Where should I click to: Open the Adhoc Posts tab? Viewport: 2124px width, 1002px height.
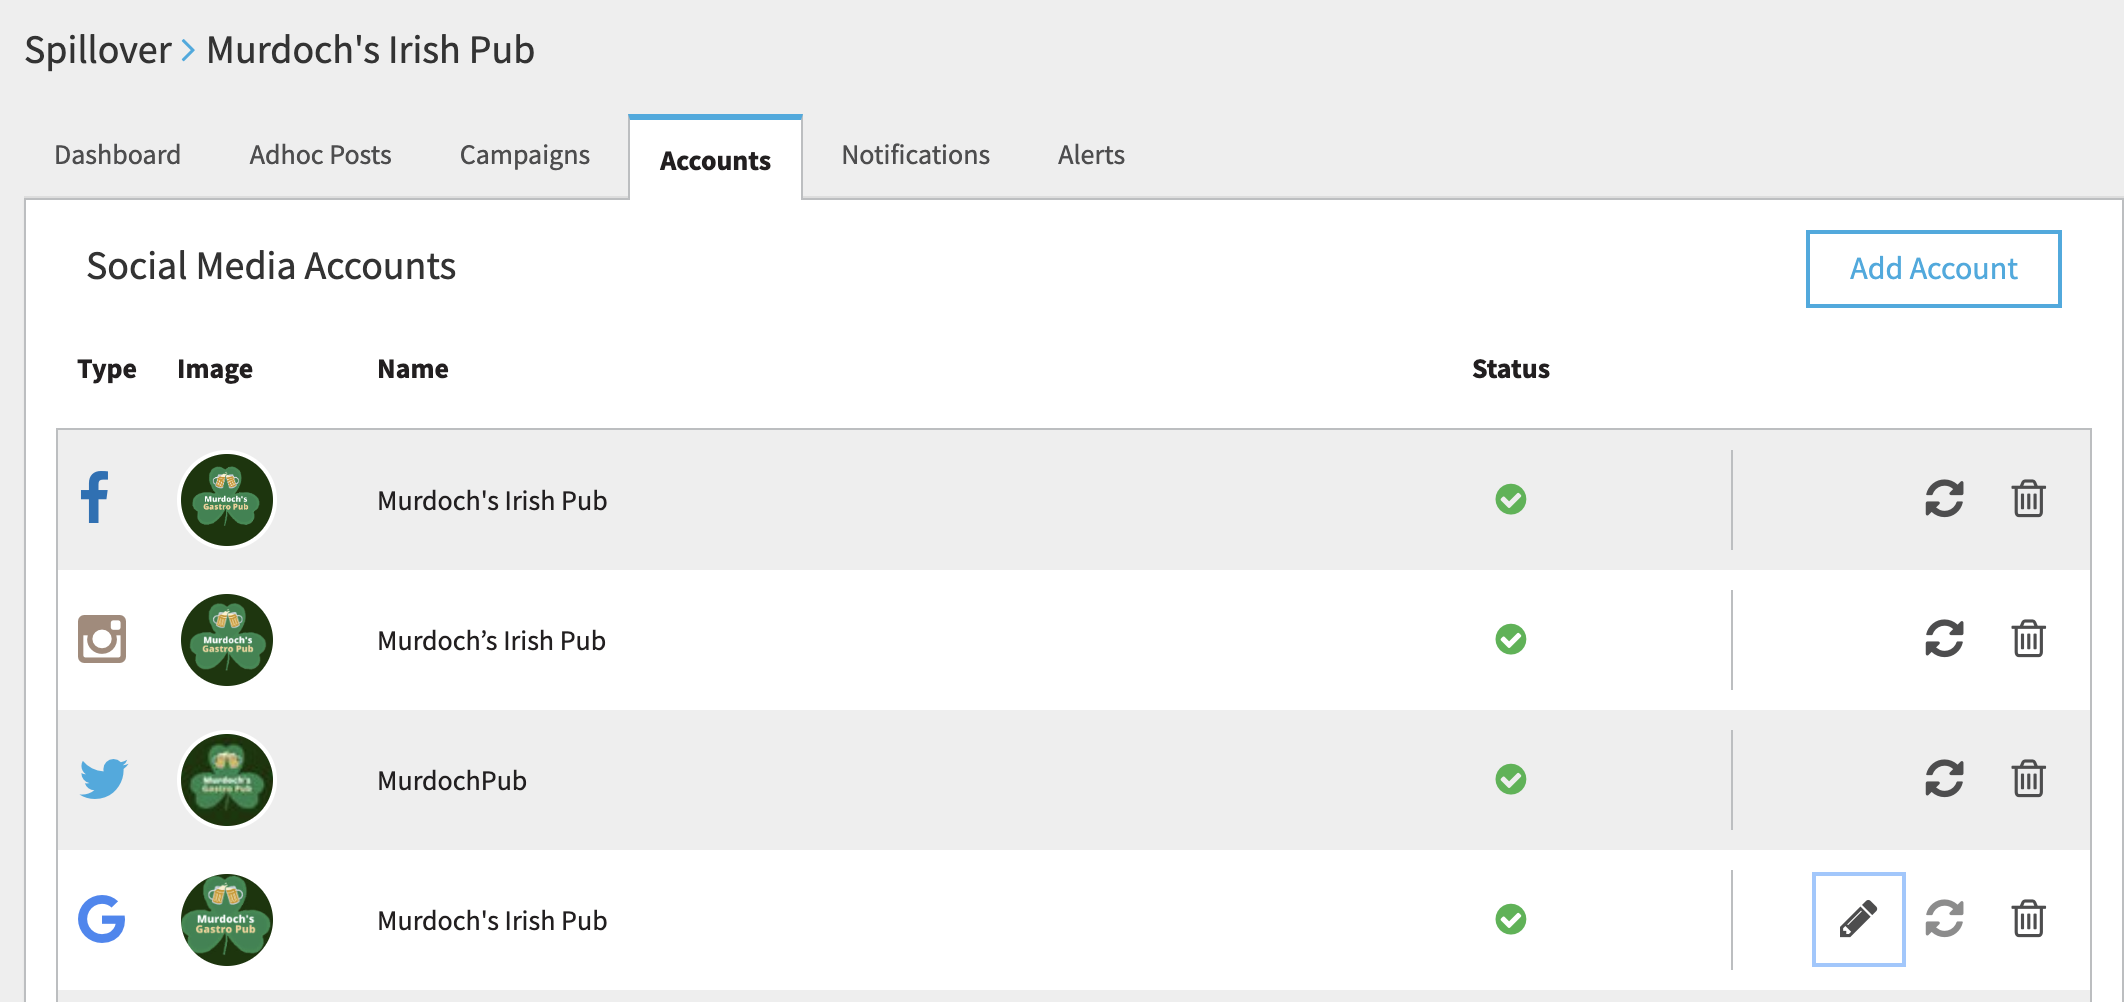pyautogui.click(x=320, y=155)
